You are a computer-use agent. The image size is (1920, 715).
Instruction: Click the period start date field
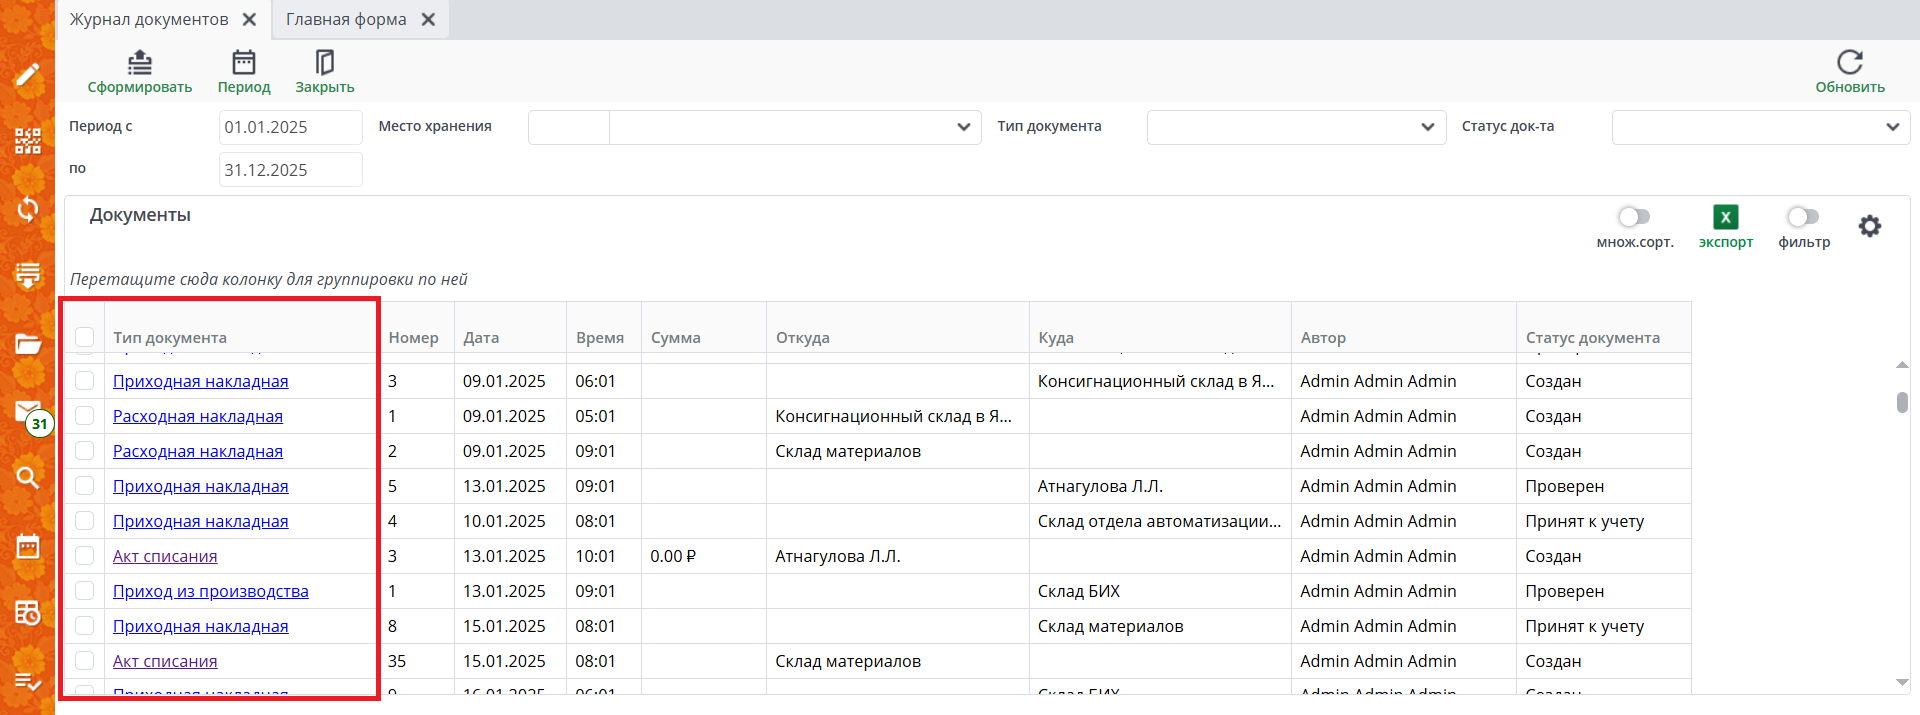[x=290, y=128]
